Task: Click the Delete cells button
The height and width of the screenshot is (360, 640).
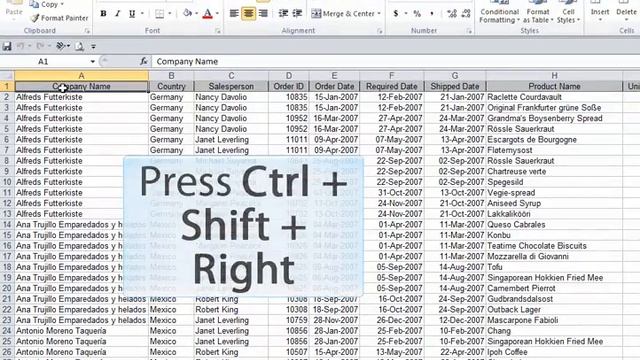Action: (x=626, y=12)
